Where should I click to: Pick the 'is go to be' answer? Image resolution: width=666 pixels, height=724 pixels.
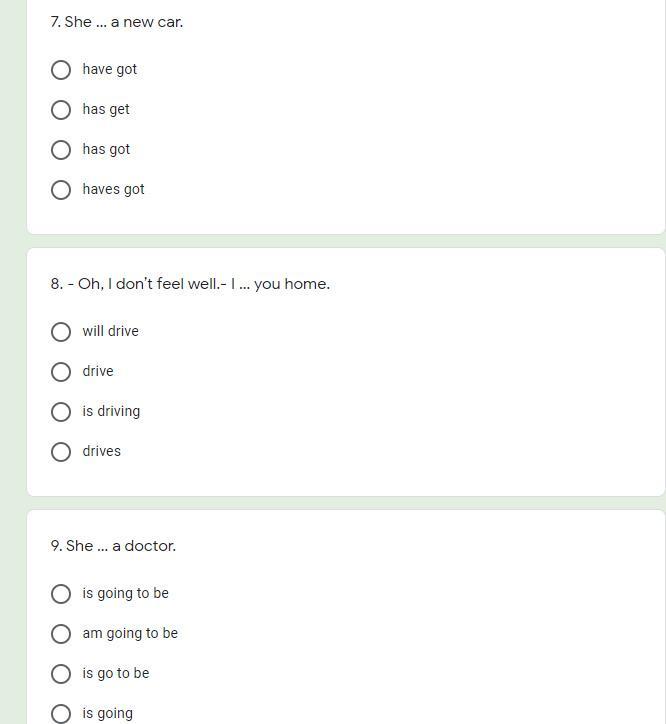(61, 674)
